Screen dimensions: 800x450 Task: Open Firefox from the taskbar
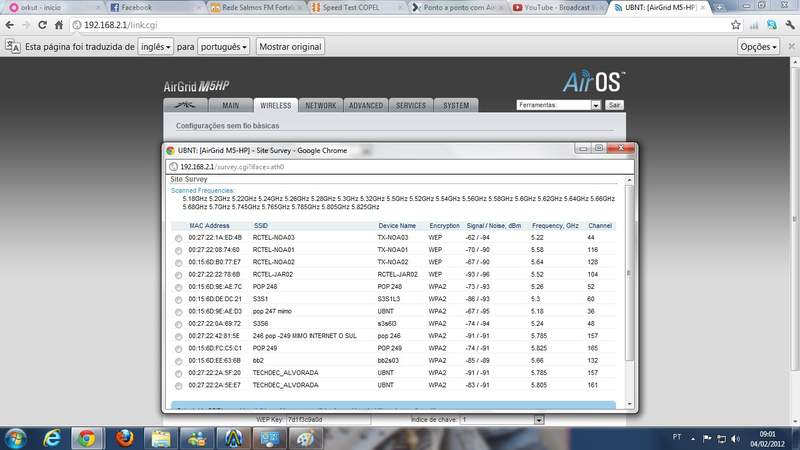tap(124, 438)
